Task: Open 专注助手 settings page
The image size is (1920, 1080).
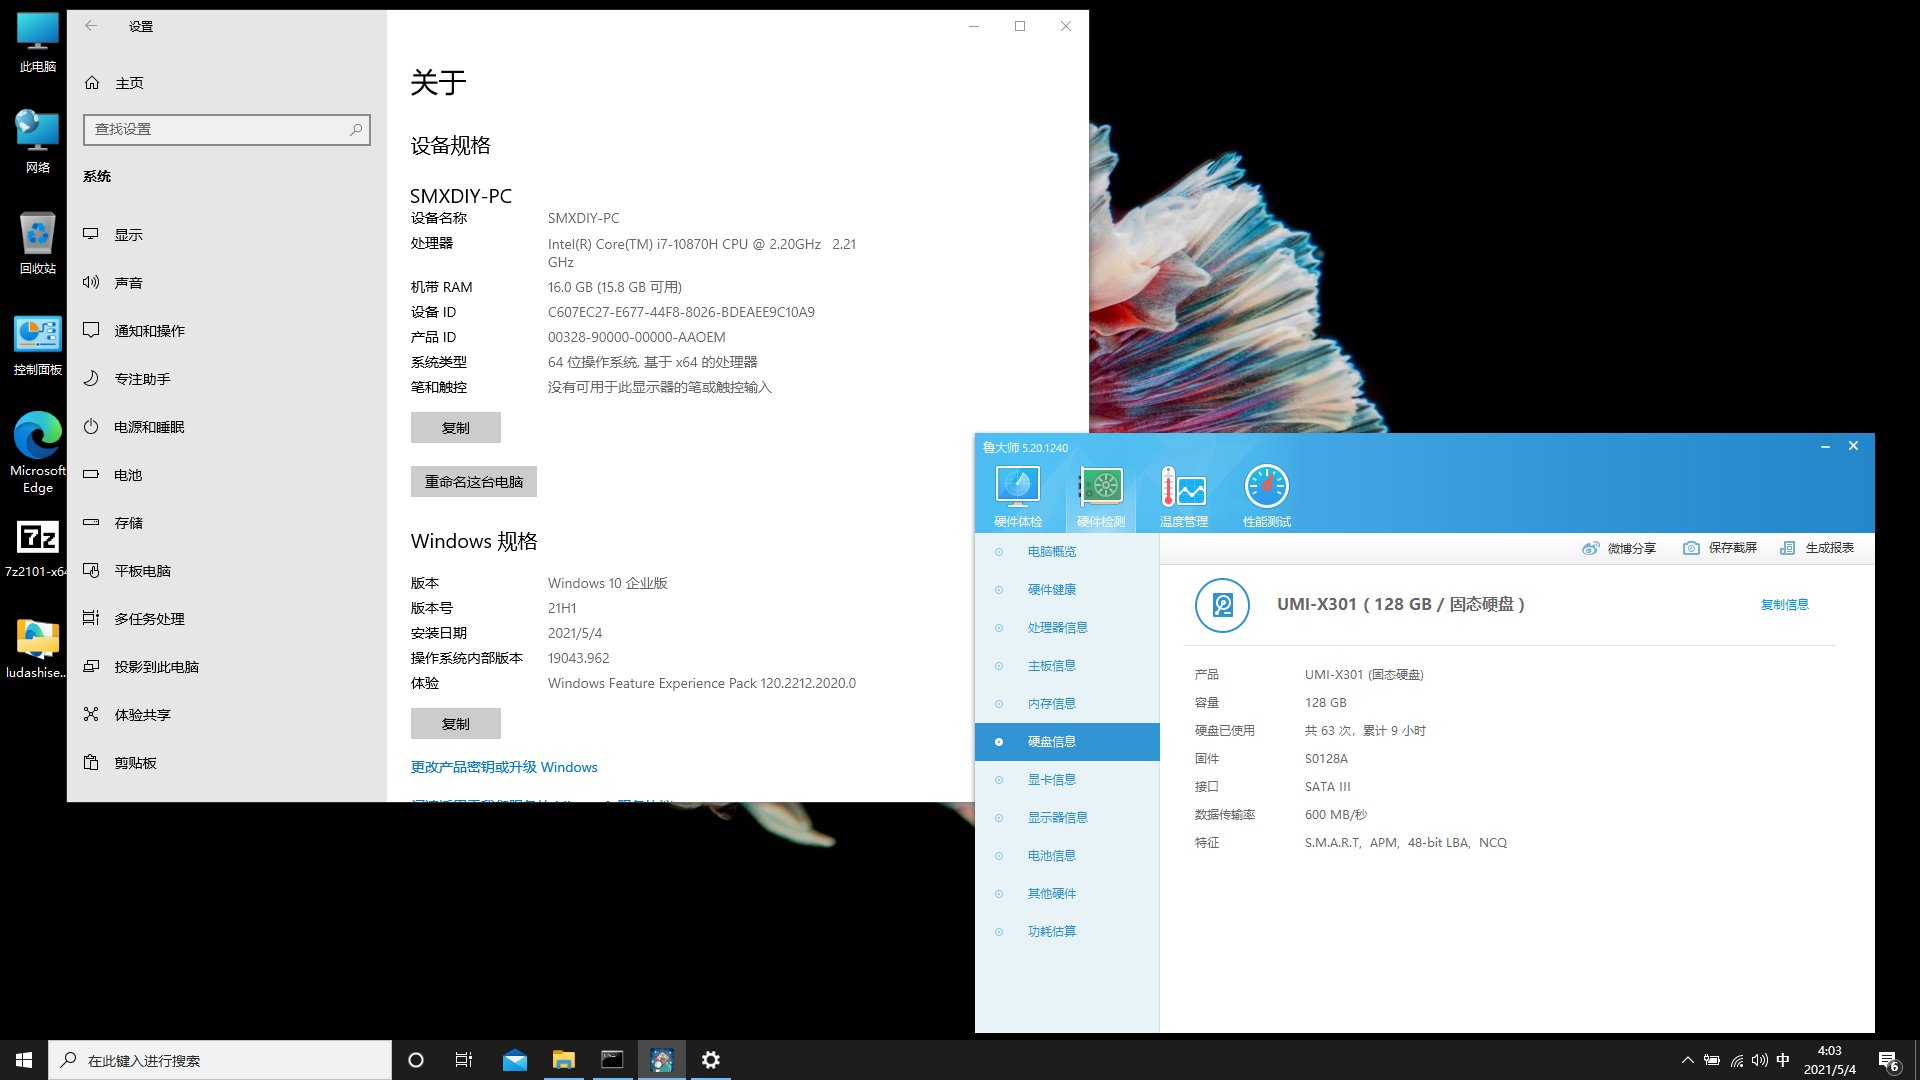Action: tap(227, 379)
